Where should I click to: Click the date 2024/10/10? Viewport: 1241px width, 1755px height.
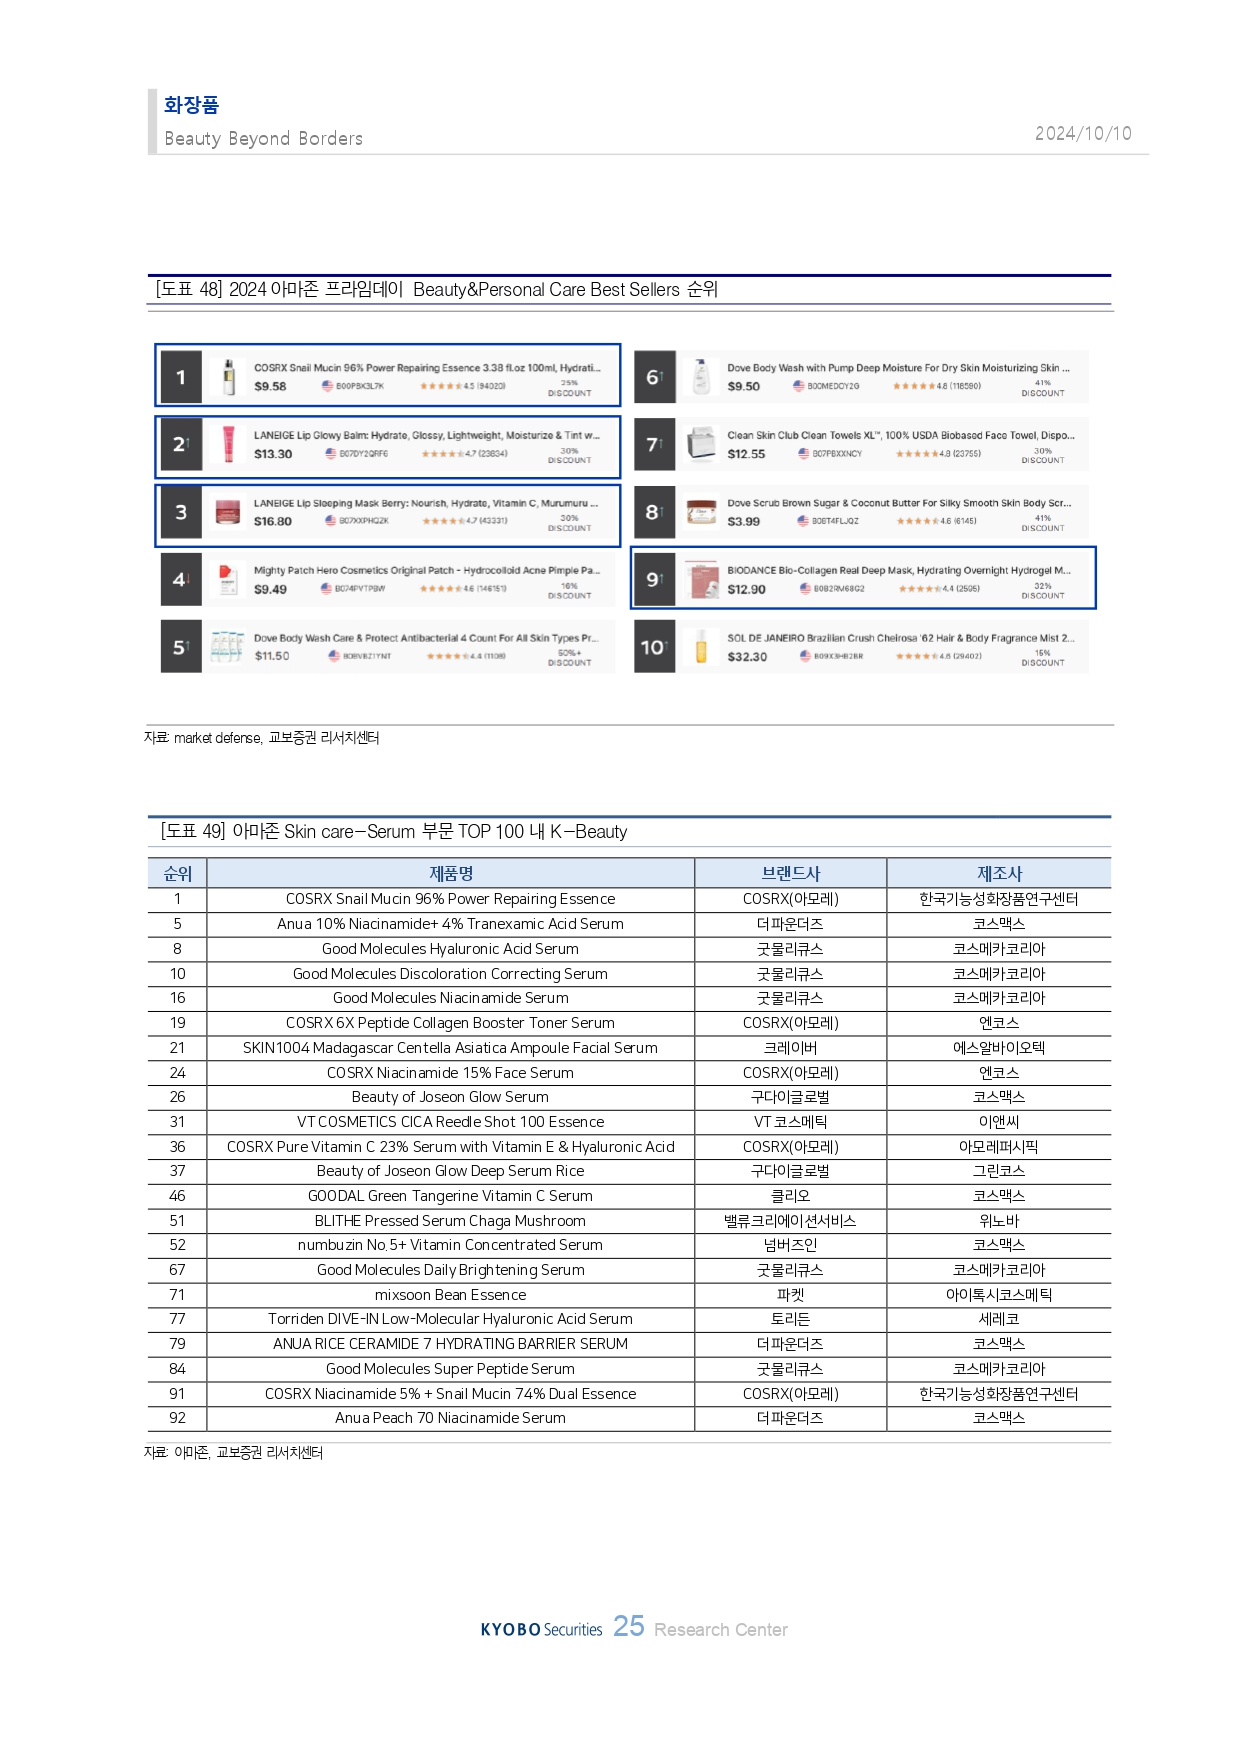click(x=1083, y=134)
